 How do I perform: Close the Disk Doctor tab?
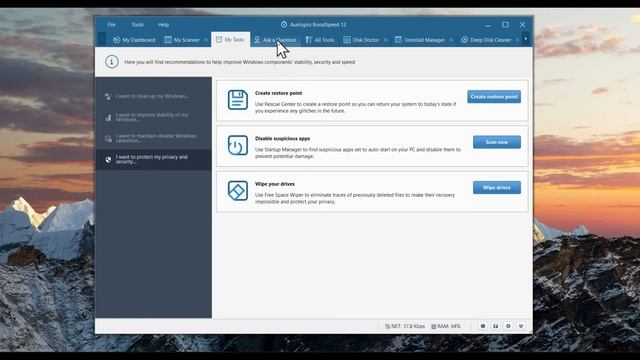coord(385,40)
